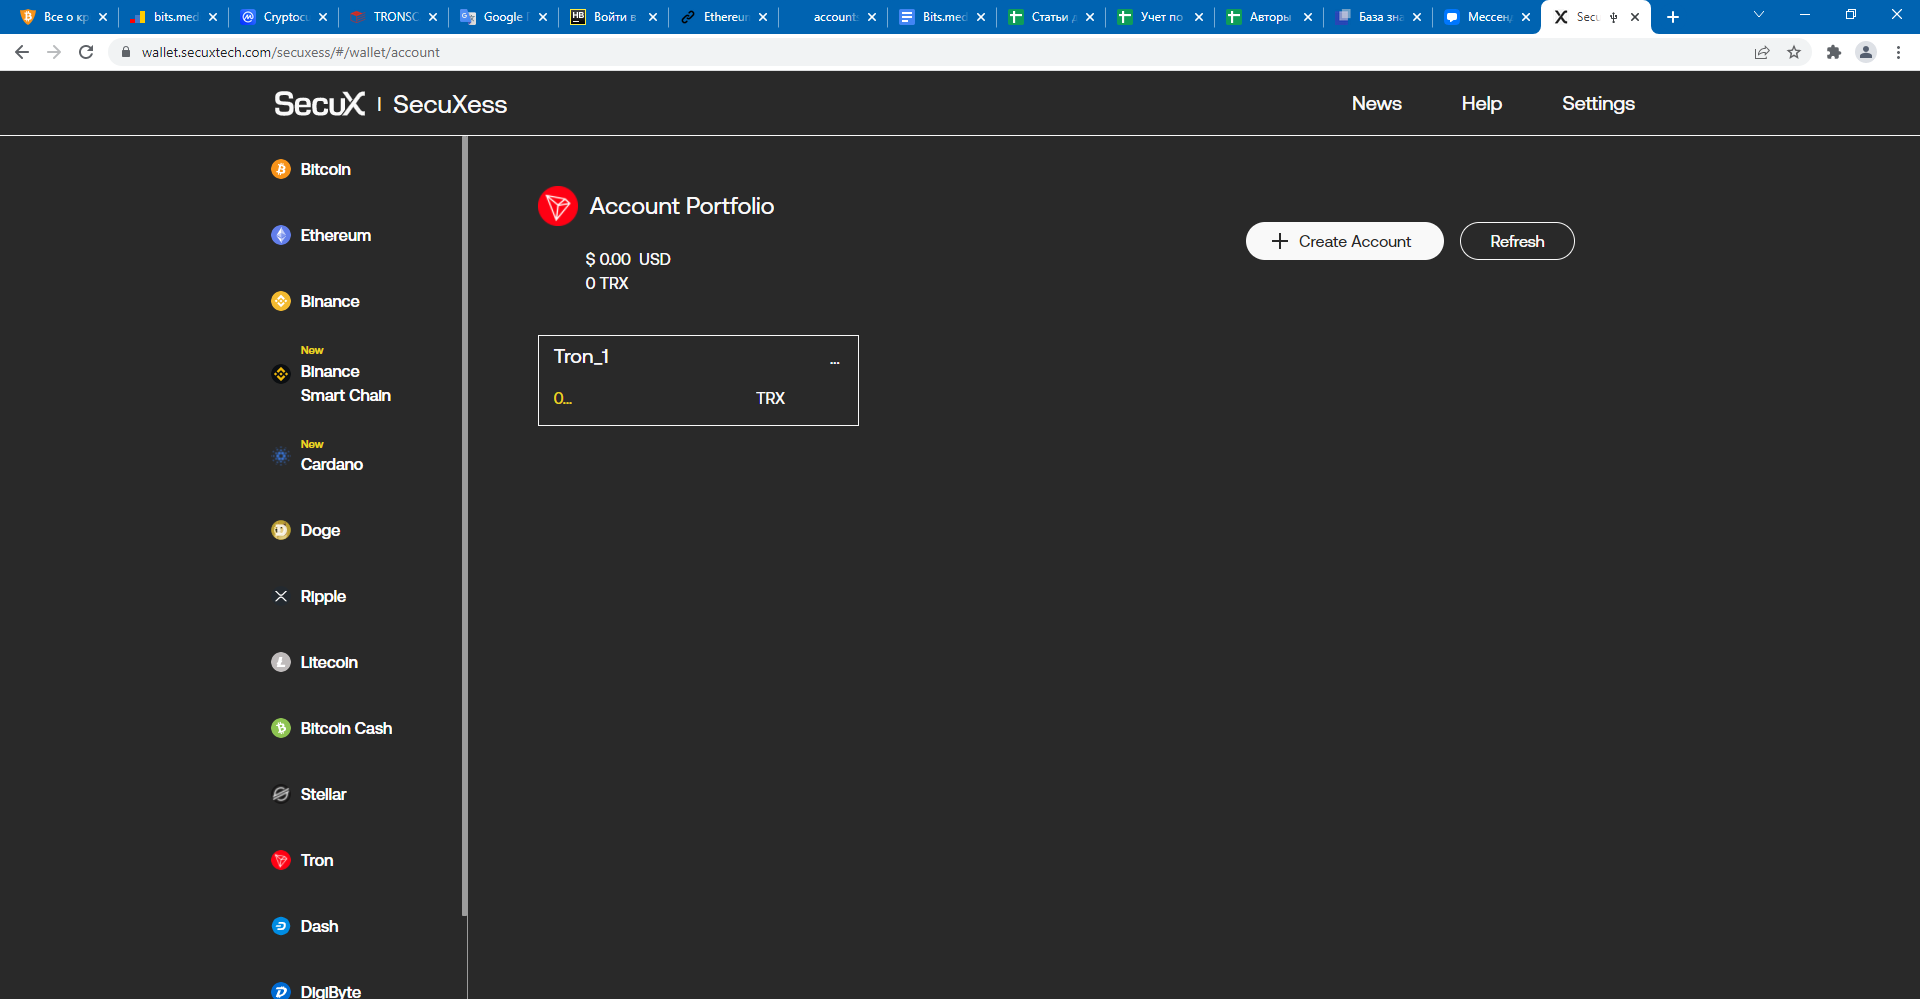Click the '$ 0.00 USD' balance text
This screenshot has height=999, width=1920.
(628, 259)
